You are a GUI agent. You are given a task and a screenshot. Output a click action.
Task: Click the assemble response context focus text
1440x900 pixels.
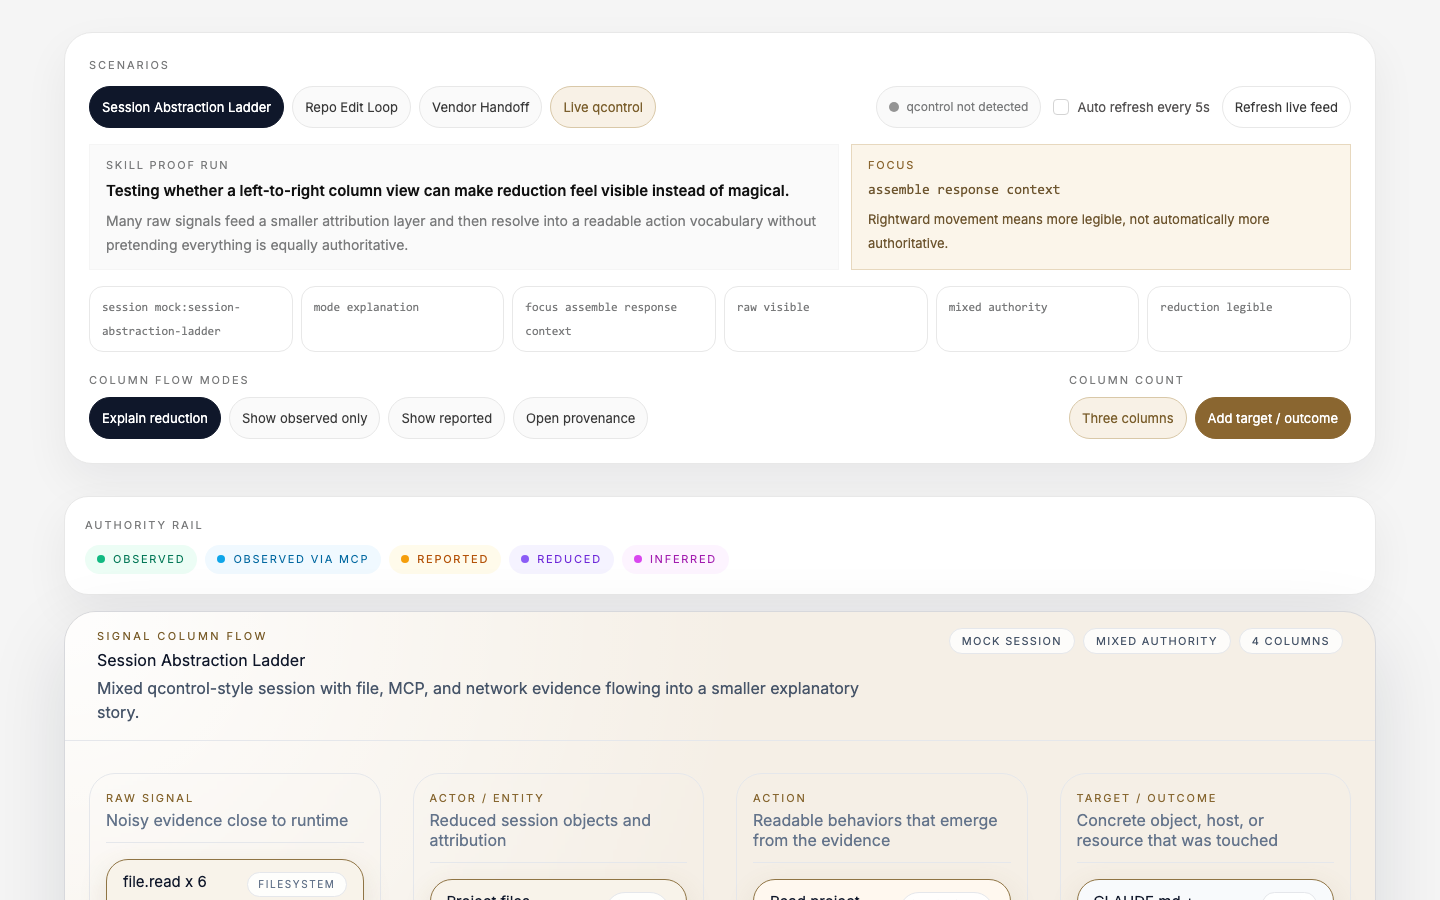click(964, 190)
